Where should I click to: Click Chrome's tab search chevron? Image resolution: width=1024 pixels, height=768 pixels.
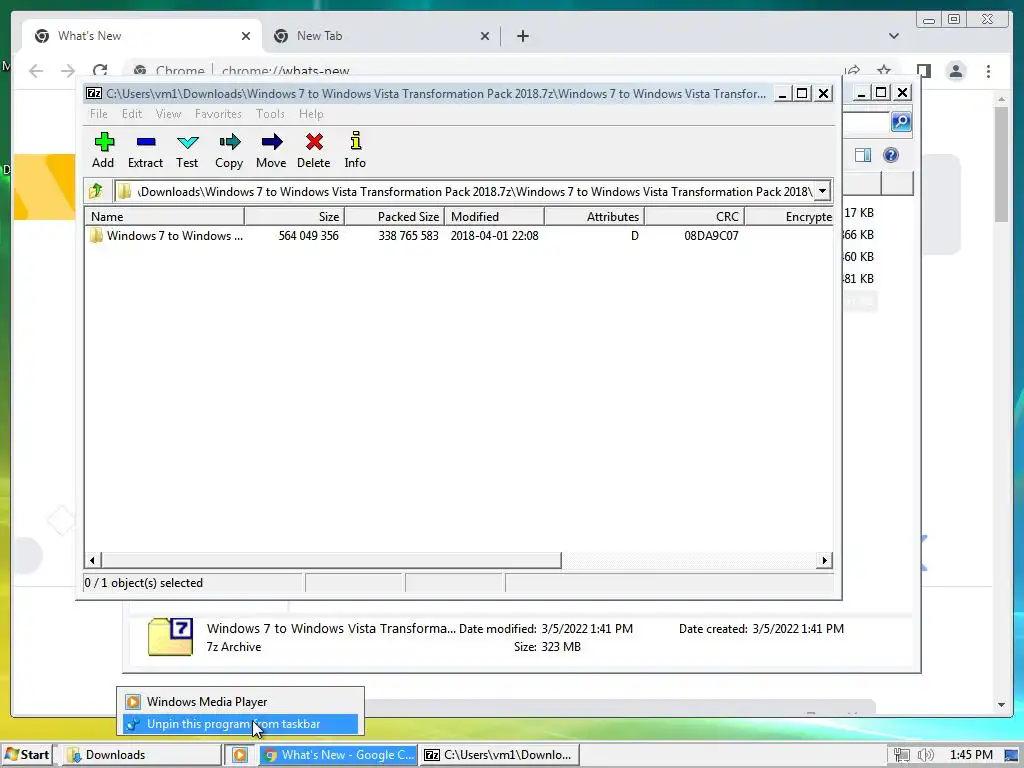pyautogui.click(x=893, y=36)
